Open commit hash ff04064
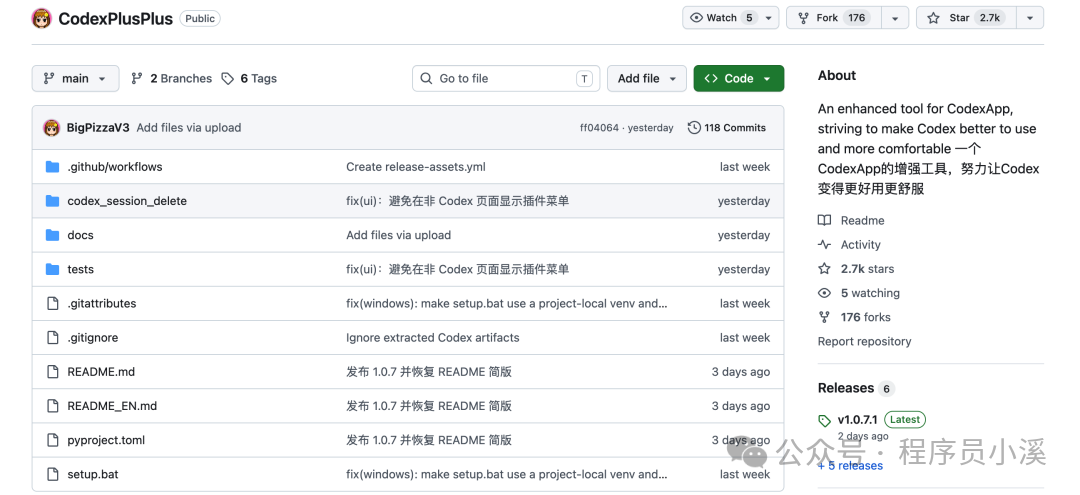 tap(599, 127)
